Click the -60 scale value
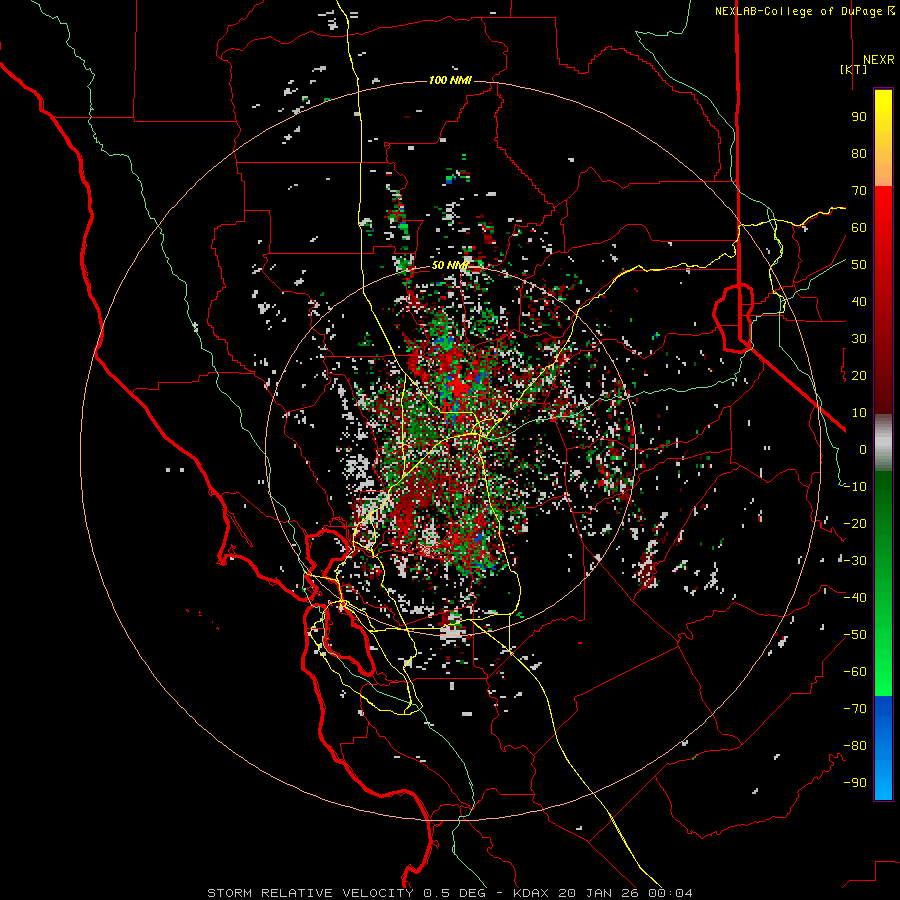The image size is (900, 900). pyautogui.click(x=855, y=672)
